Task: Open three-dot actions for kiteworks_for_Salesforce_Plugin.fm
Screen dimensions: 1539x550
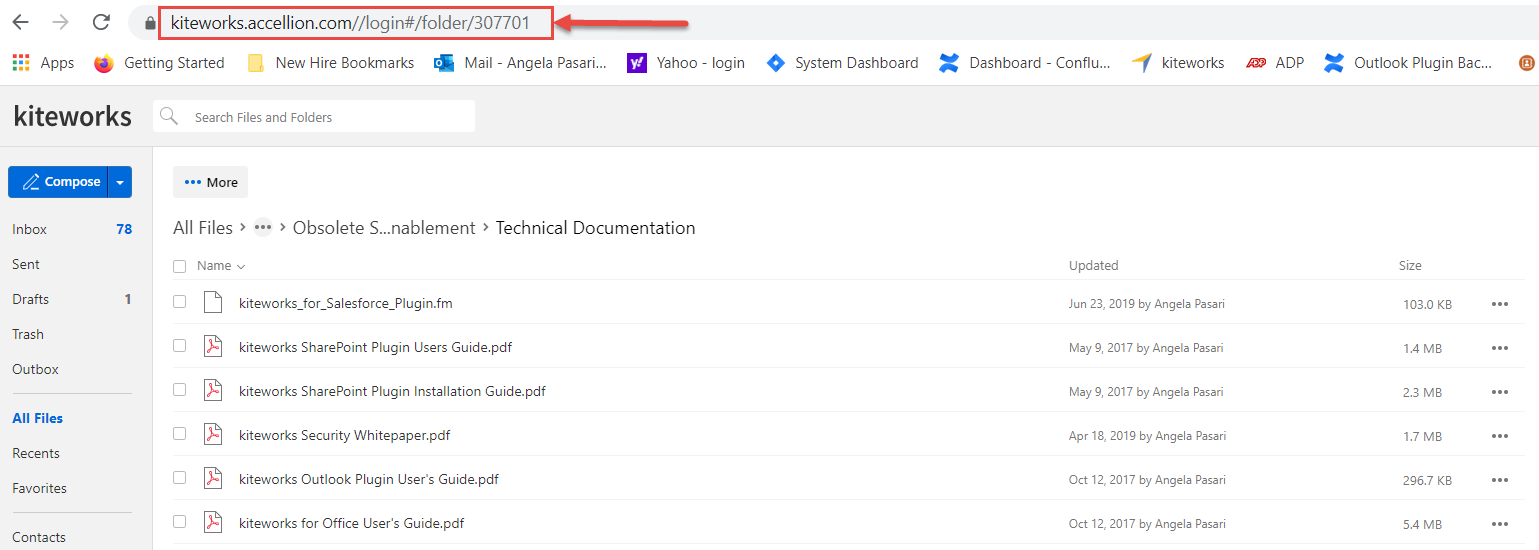Action: pyautogui.click(x=1499, y=304)
